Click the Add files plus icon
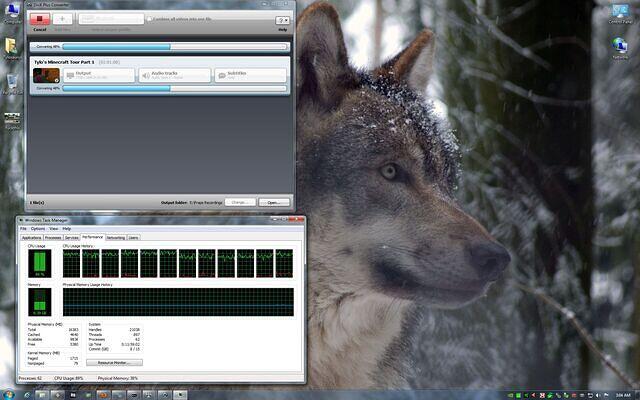Image resolution: width=640 pixels, height=400 pixels. point(62,18)
